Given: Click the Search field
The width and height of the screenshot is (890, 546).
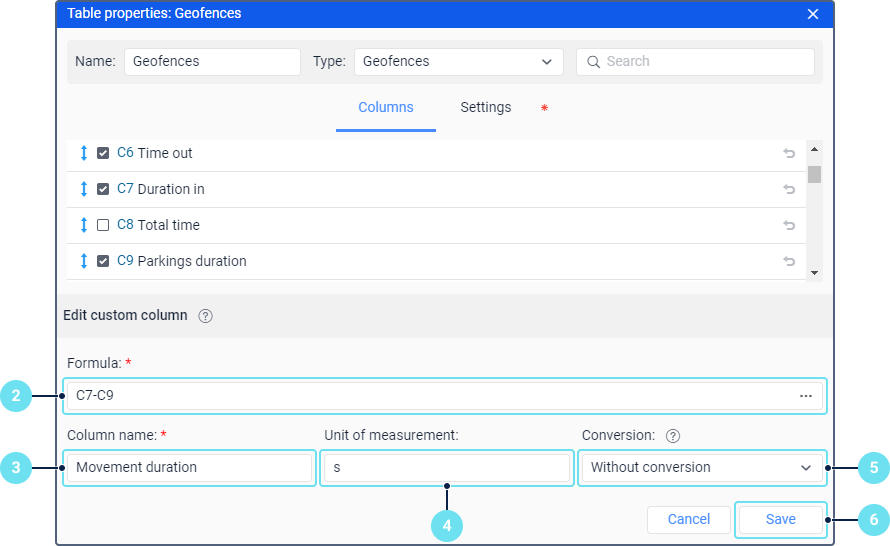Looking at the screenshot, I should tap(695, 62).
